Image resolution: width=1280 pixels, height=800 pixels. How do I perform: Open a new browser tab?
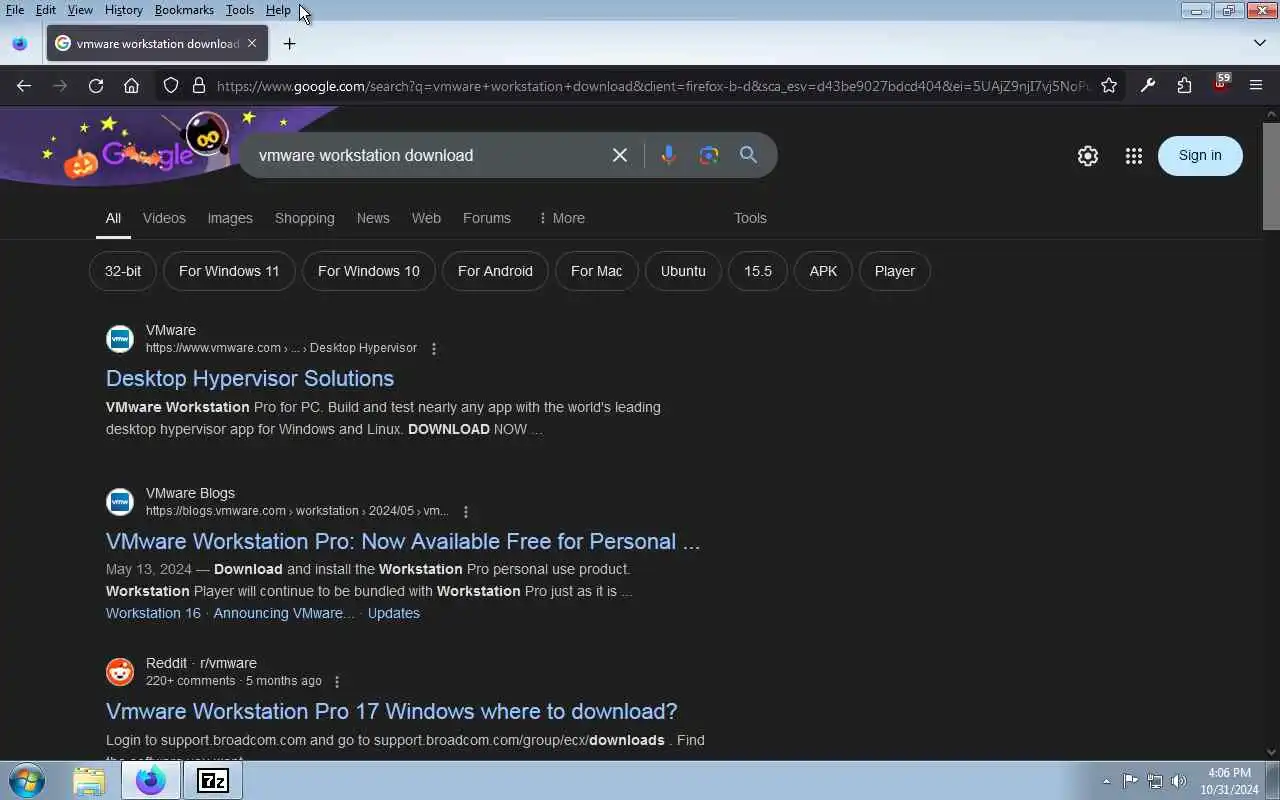pyautogui.click(x=290, y=44)
